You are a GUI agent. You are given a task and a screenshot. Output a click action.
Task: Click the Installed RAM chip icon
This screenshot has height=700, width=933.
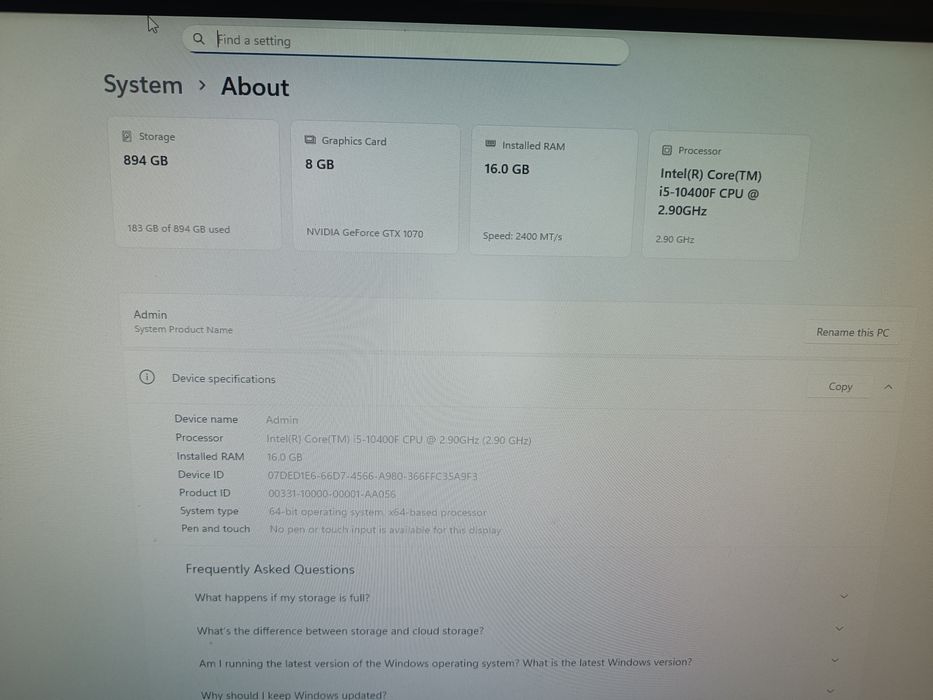tap(490, 143)
